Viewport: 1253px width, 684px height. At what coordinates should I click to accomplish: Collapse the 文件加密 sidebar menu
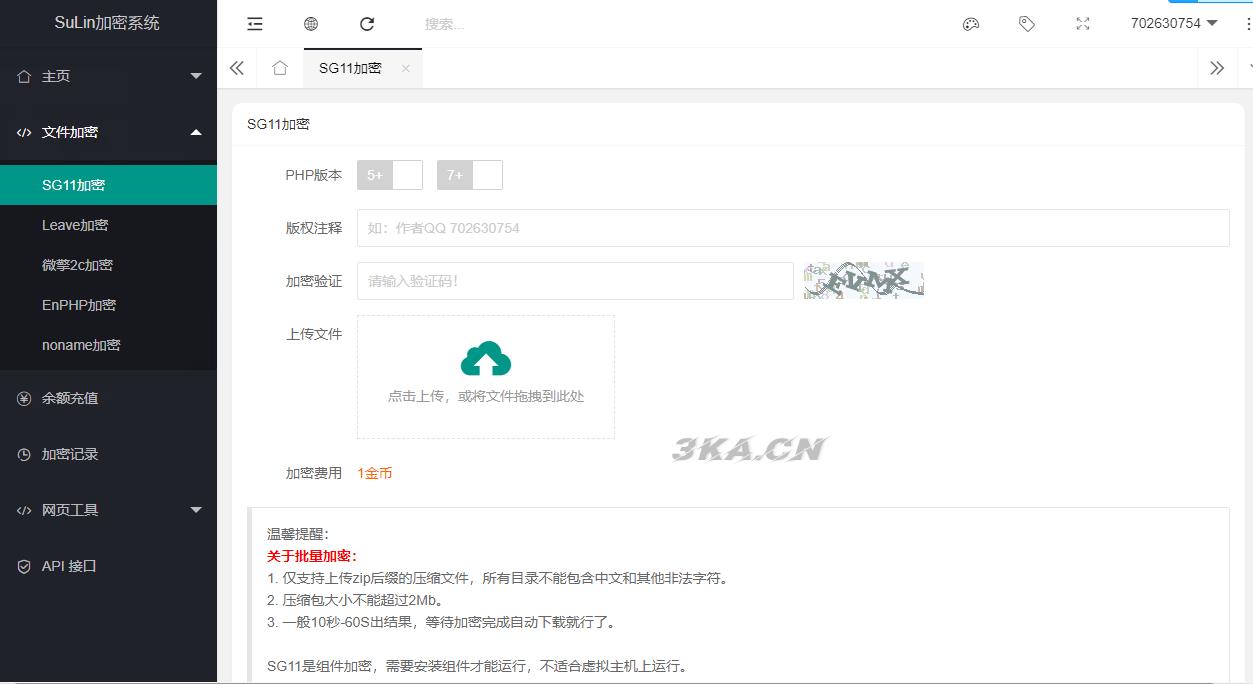[108, 132]
